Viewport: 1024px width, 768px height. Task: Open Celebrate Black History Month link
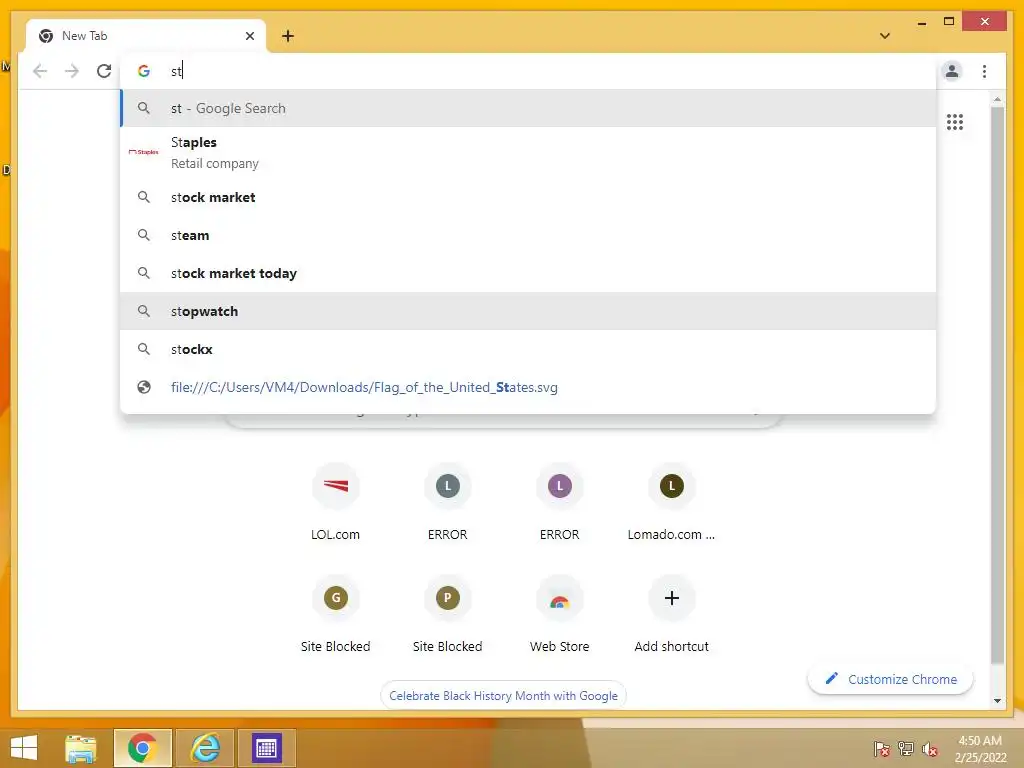(503, 696)
